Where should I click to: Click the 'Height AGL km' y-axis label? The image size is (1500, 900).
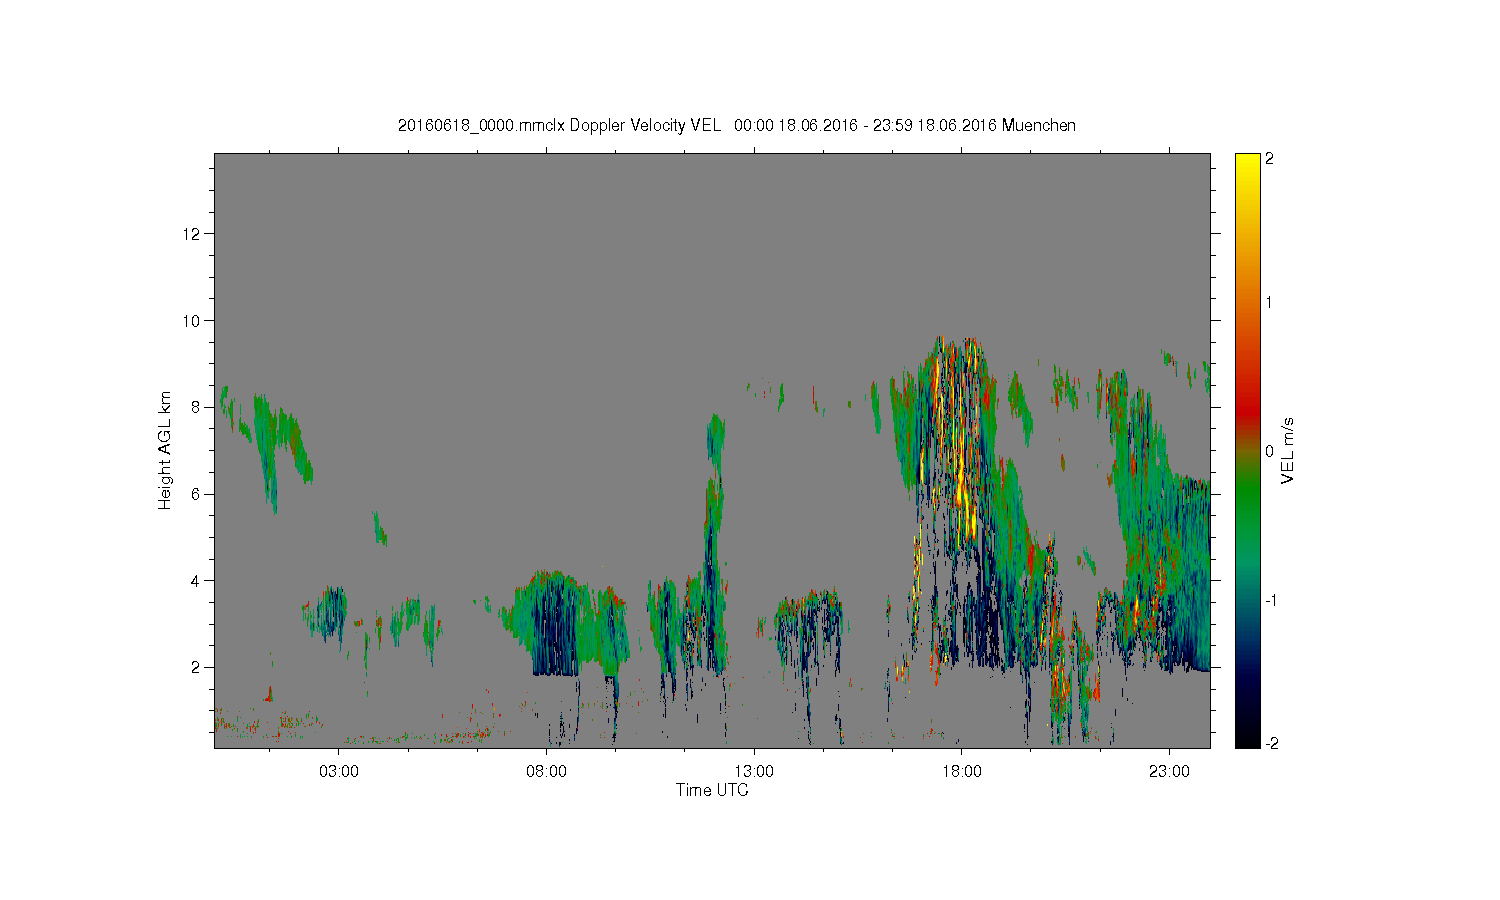coord(165,450)
